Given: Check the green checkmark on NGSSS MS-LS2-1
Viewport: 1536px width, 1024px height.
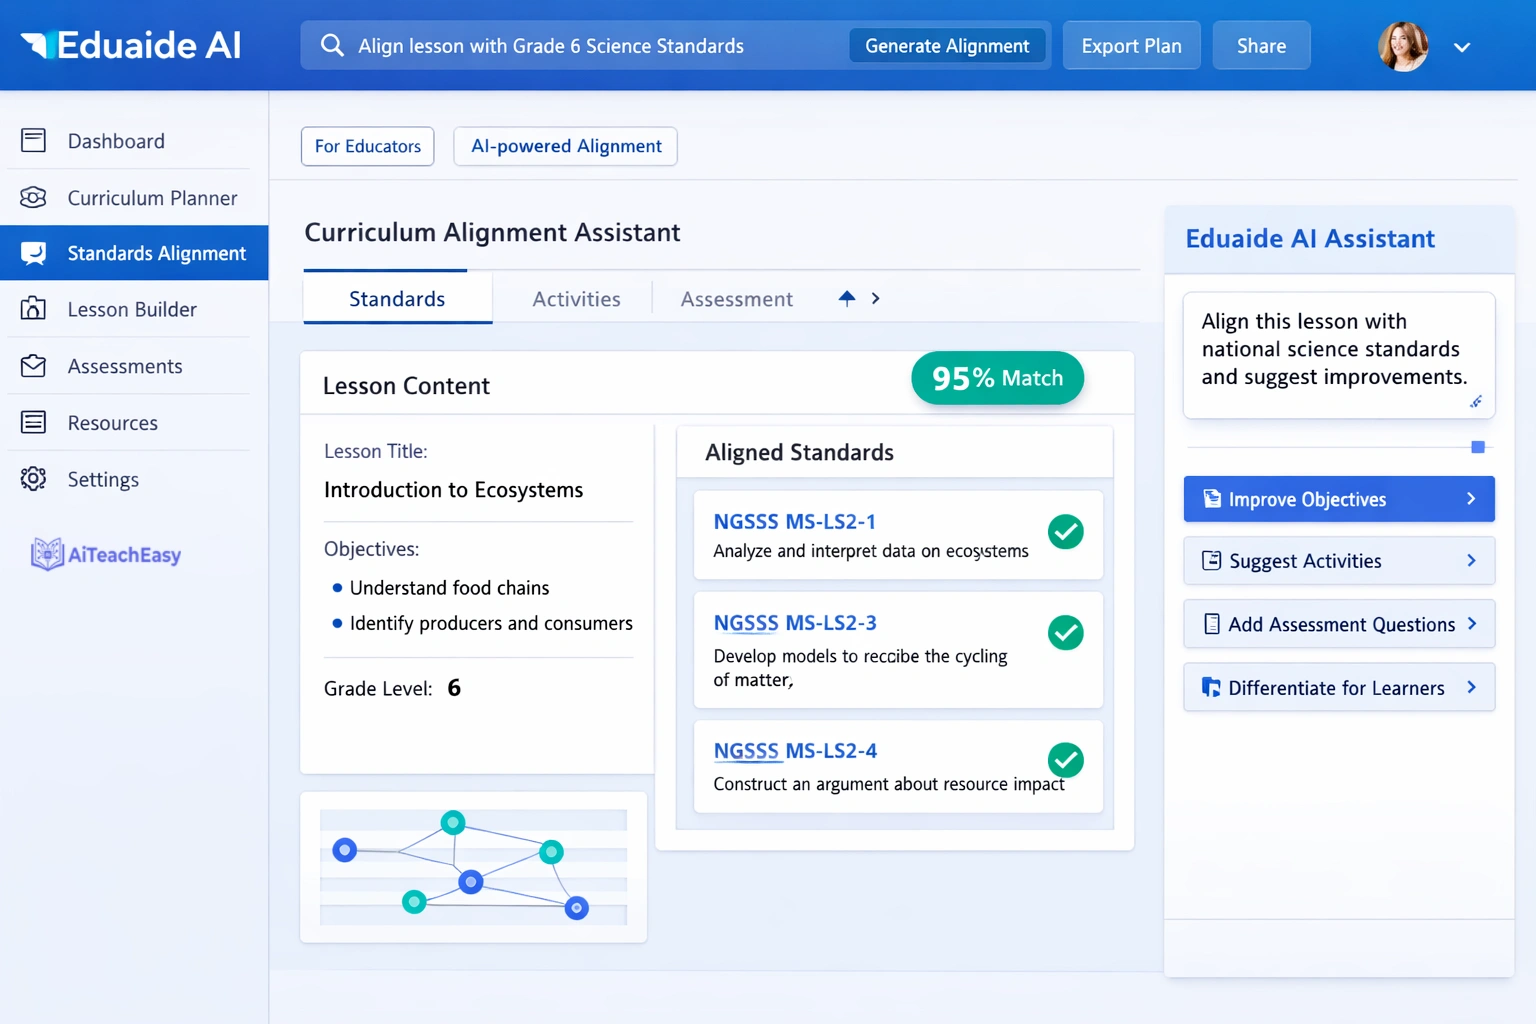Looking at the screenshot, I should click(x=1065, y=532).
